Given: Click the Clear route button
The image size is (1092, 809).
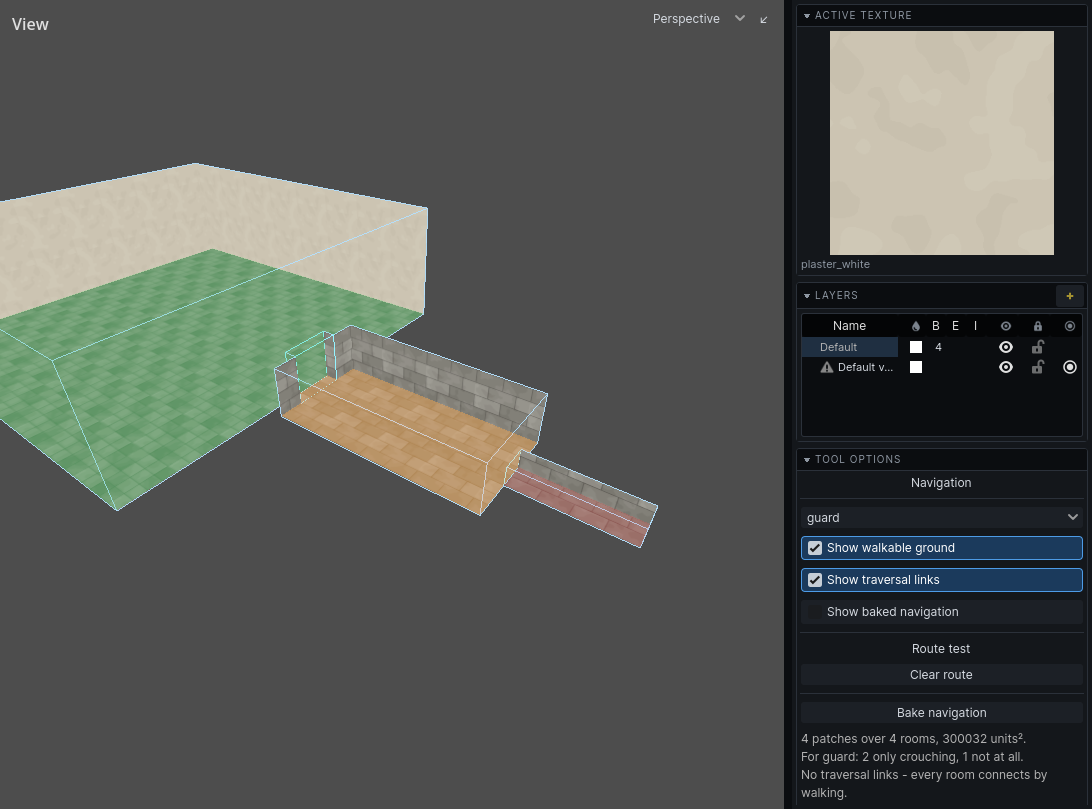Looking at the screenshot, I should tap(942, 675).
